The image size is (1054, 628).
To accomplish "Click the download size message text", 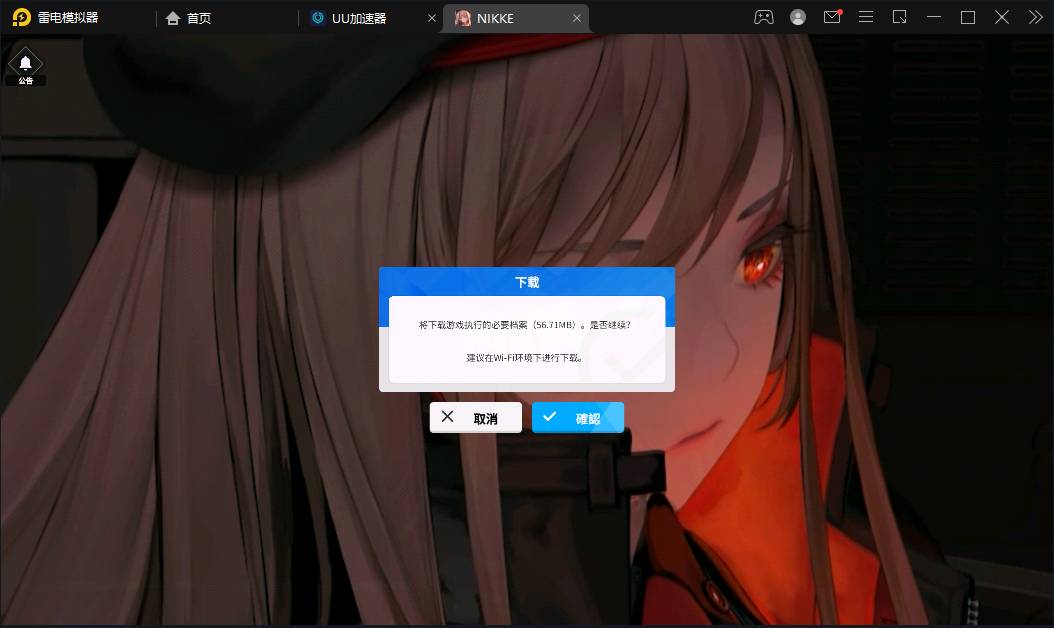I will click(x=526, y=325).
